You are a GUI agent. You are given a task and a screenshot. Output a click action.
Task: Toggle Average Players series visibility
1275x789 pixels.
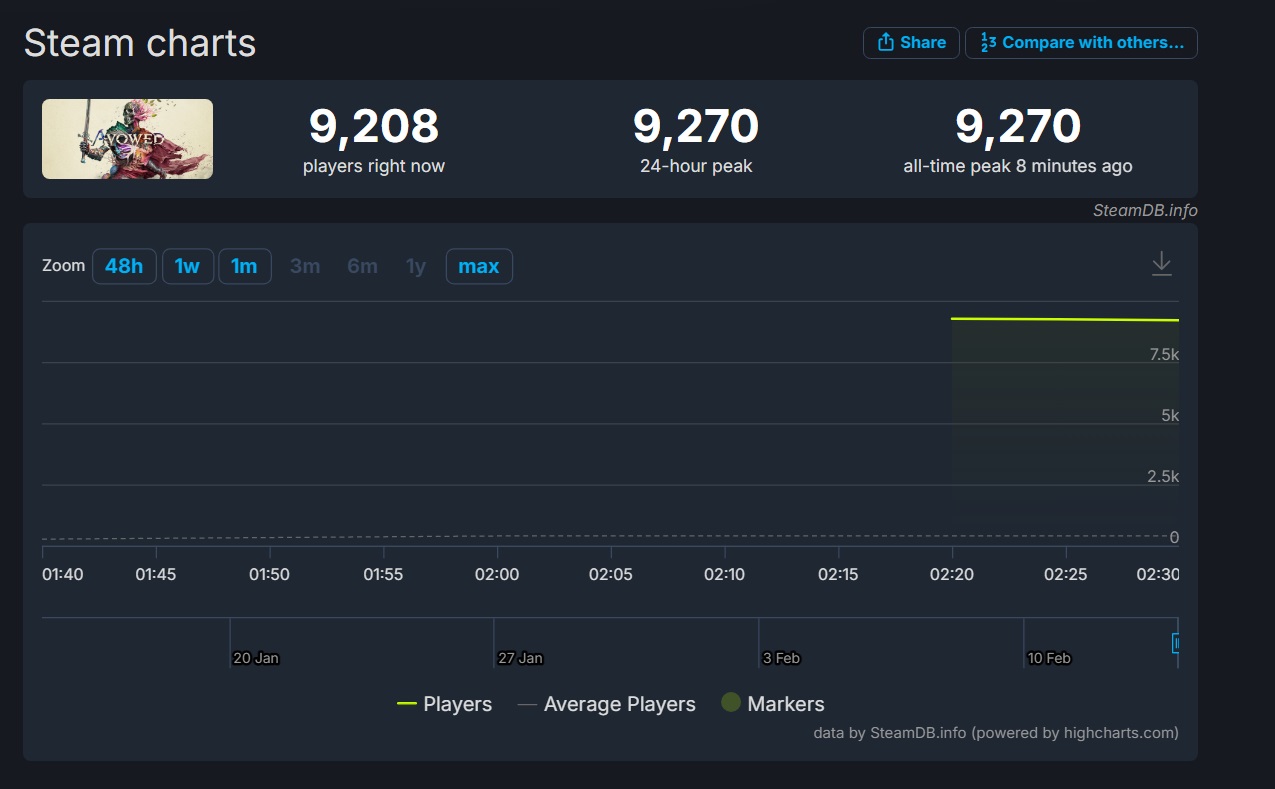606,704
